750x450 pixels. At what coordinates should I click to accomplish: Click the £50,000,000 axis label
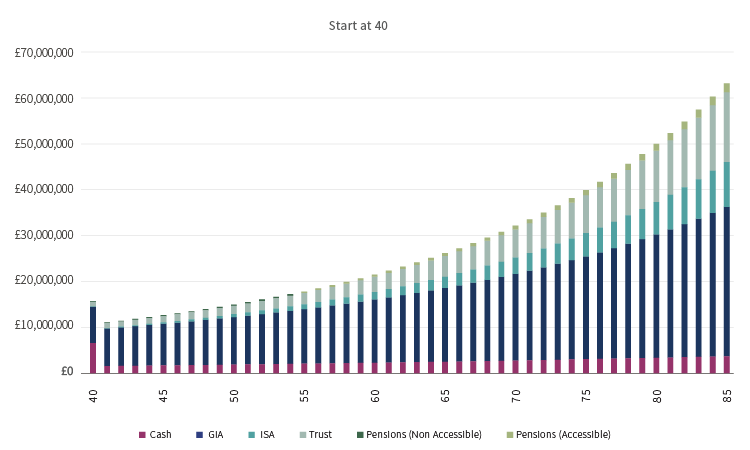pos(44,144)
